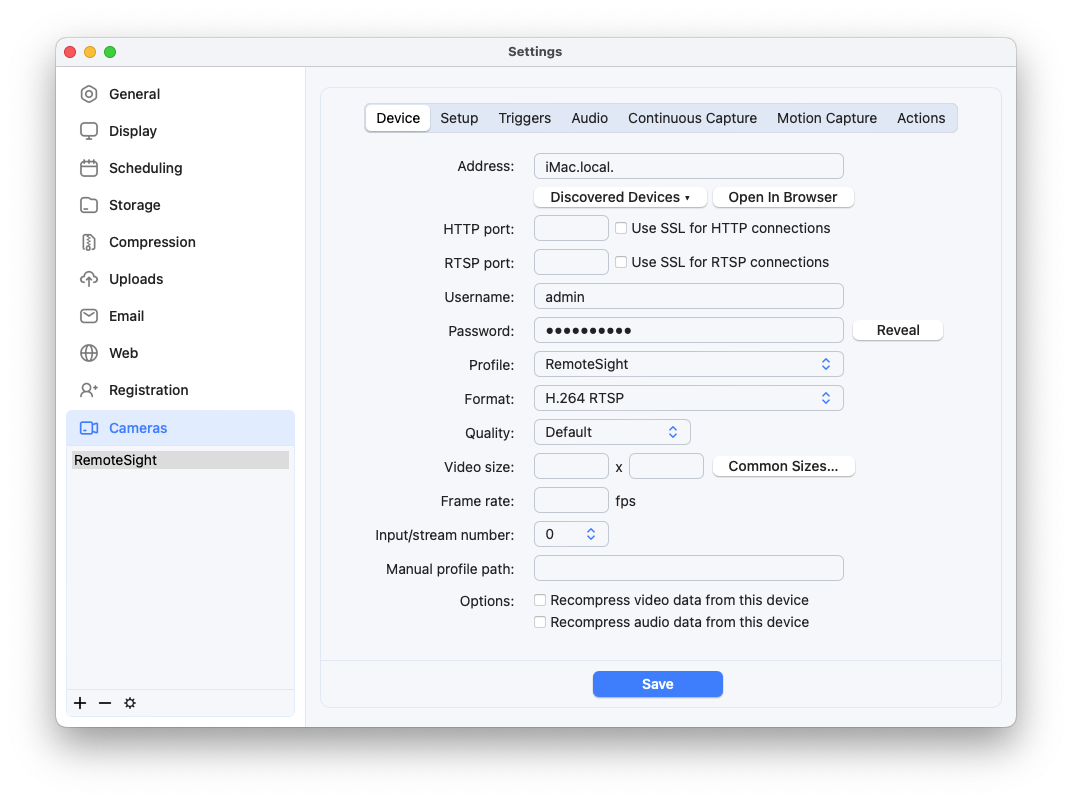Switch to the Motion Capture tab
This screenshot has height=801, width=1072.
click(827, 118)
